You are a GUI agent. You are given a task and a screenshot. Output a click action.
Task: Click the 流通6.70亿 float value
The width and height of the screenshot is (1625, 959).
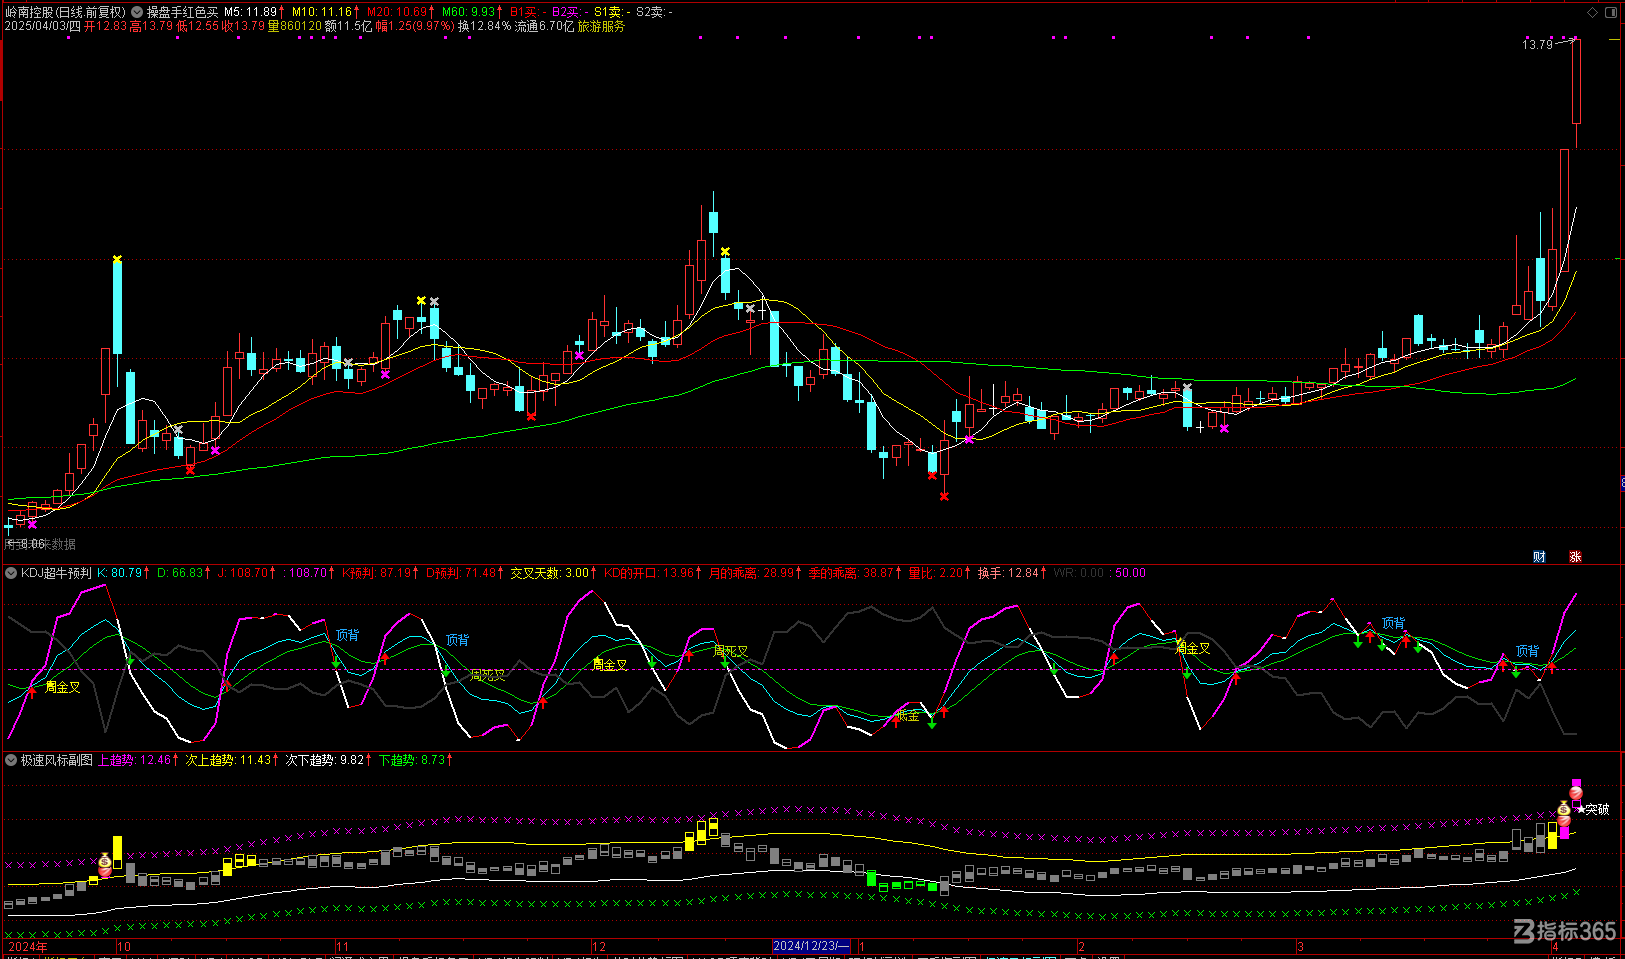[544, 26]
